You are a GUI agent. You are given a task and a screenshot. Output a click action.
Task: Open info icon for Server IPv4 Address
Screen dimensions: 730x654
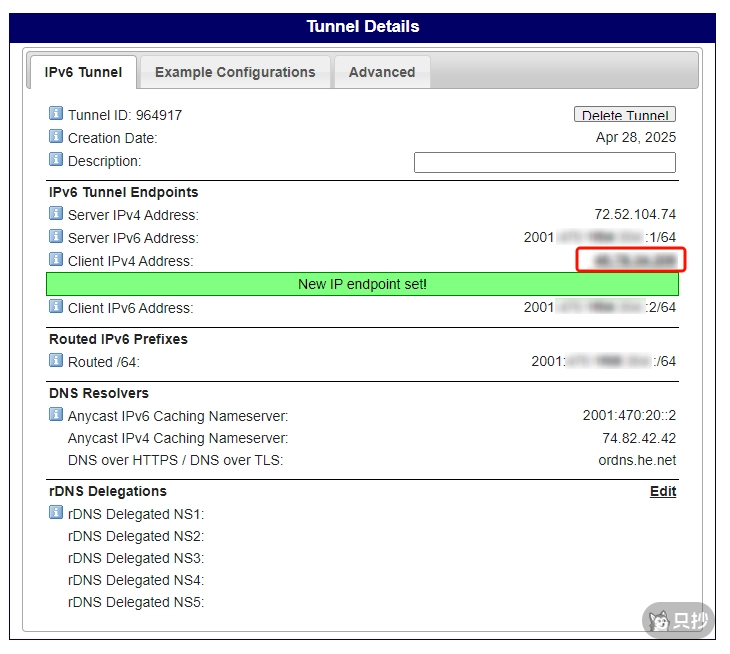pyautogui.click(x=56, y=214)
